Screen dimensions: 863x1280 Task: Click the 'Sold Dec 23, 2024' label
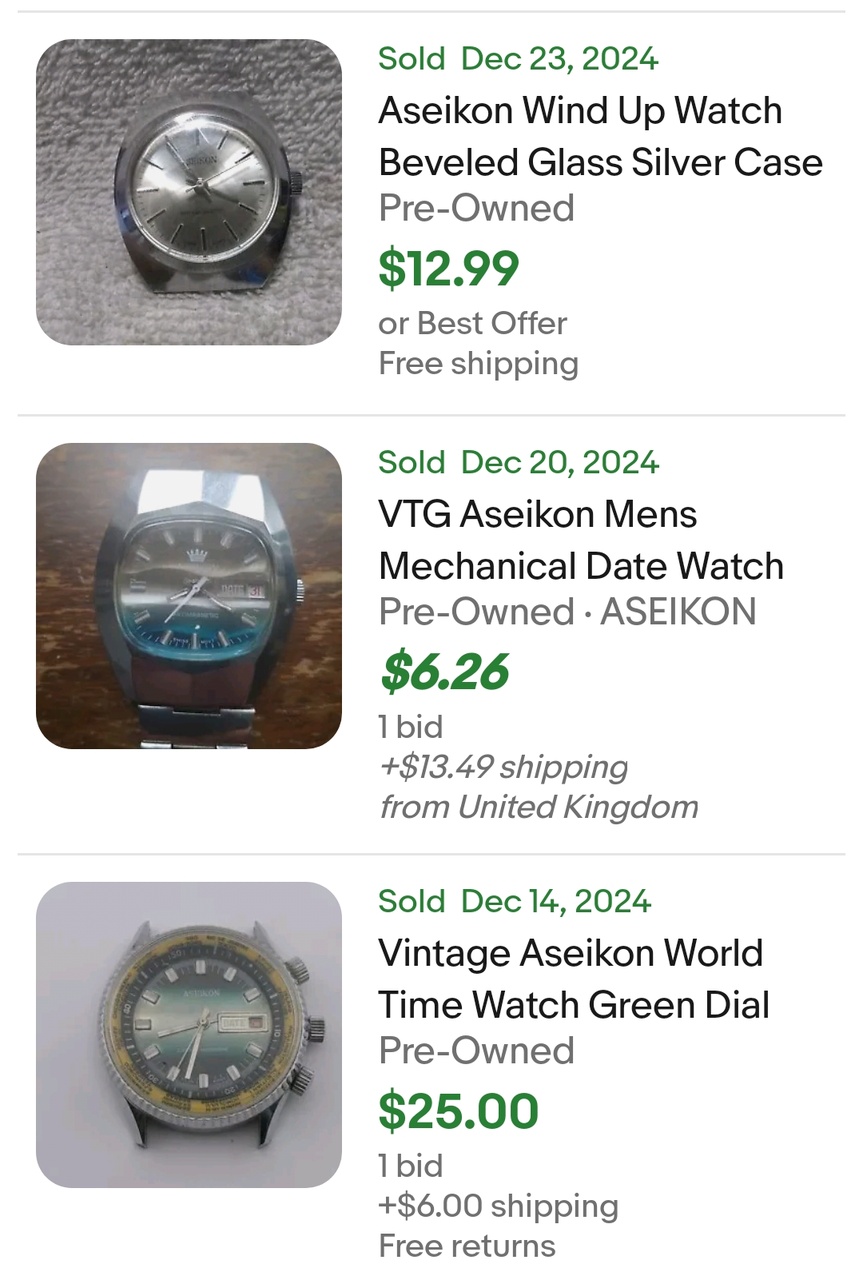coord(518,59)
